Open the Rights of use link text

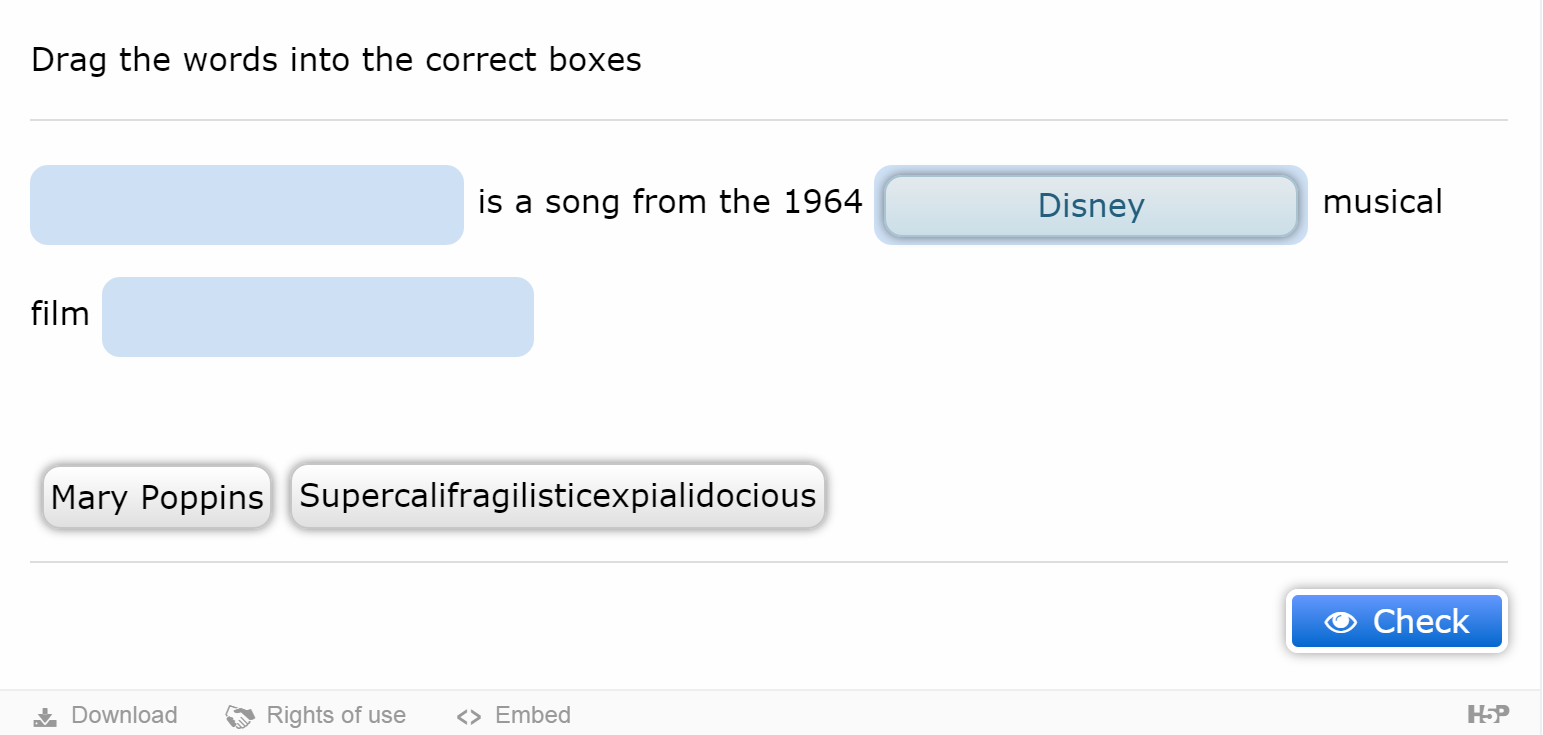coord(336,716)
